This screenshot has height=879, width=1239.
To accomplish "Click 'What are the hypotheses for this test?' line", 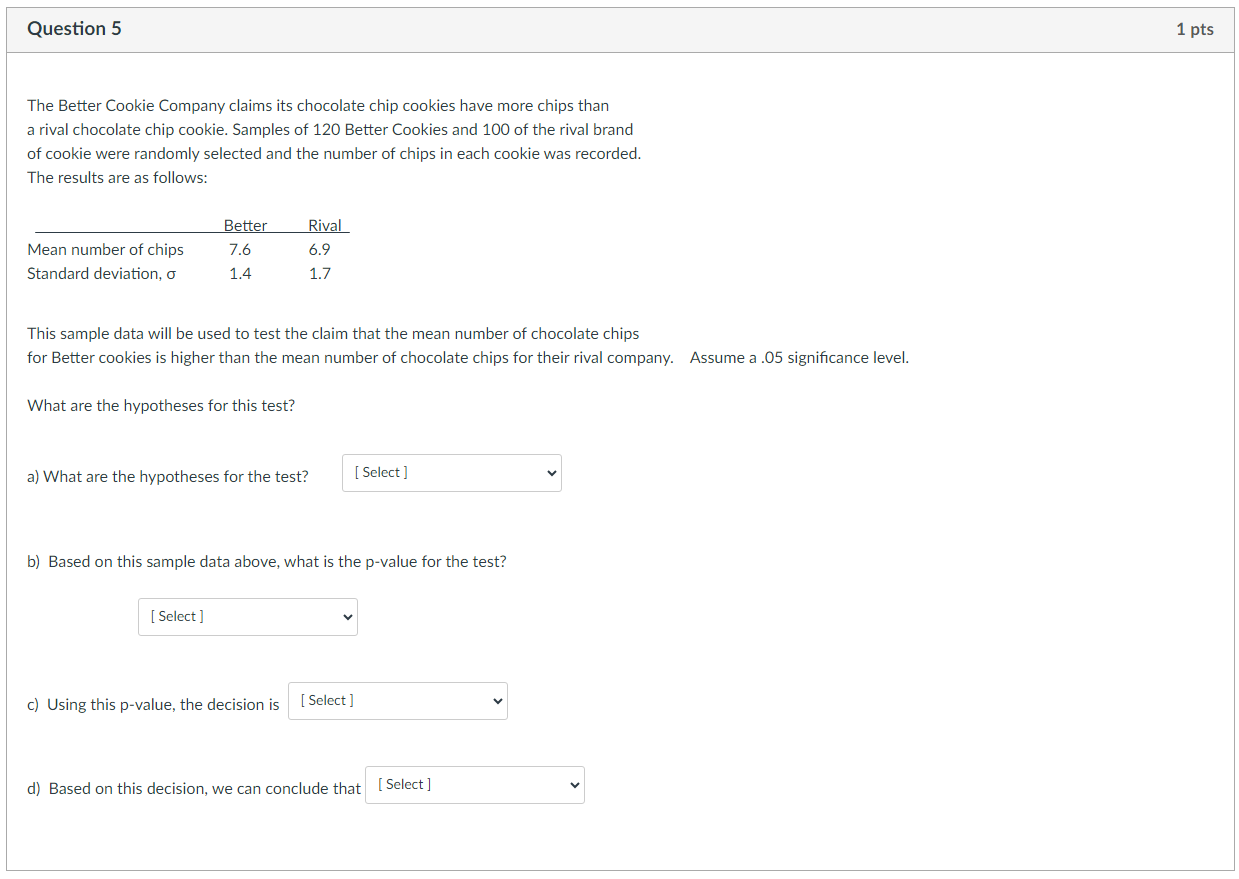I will [x=161, y=406].
